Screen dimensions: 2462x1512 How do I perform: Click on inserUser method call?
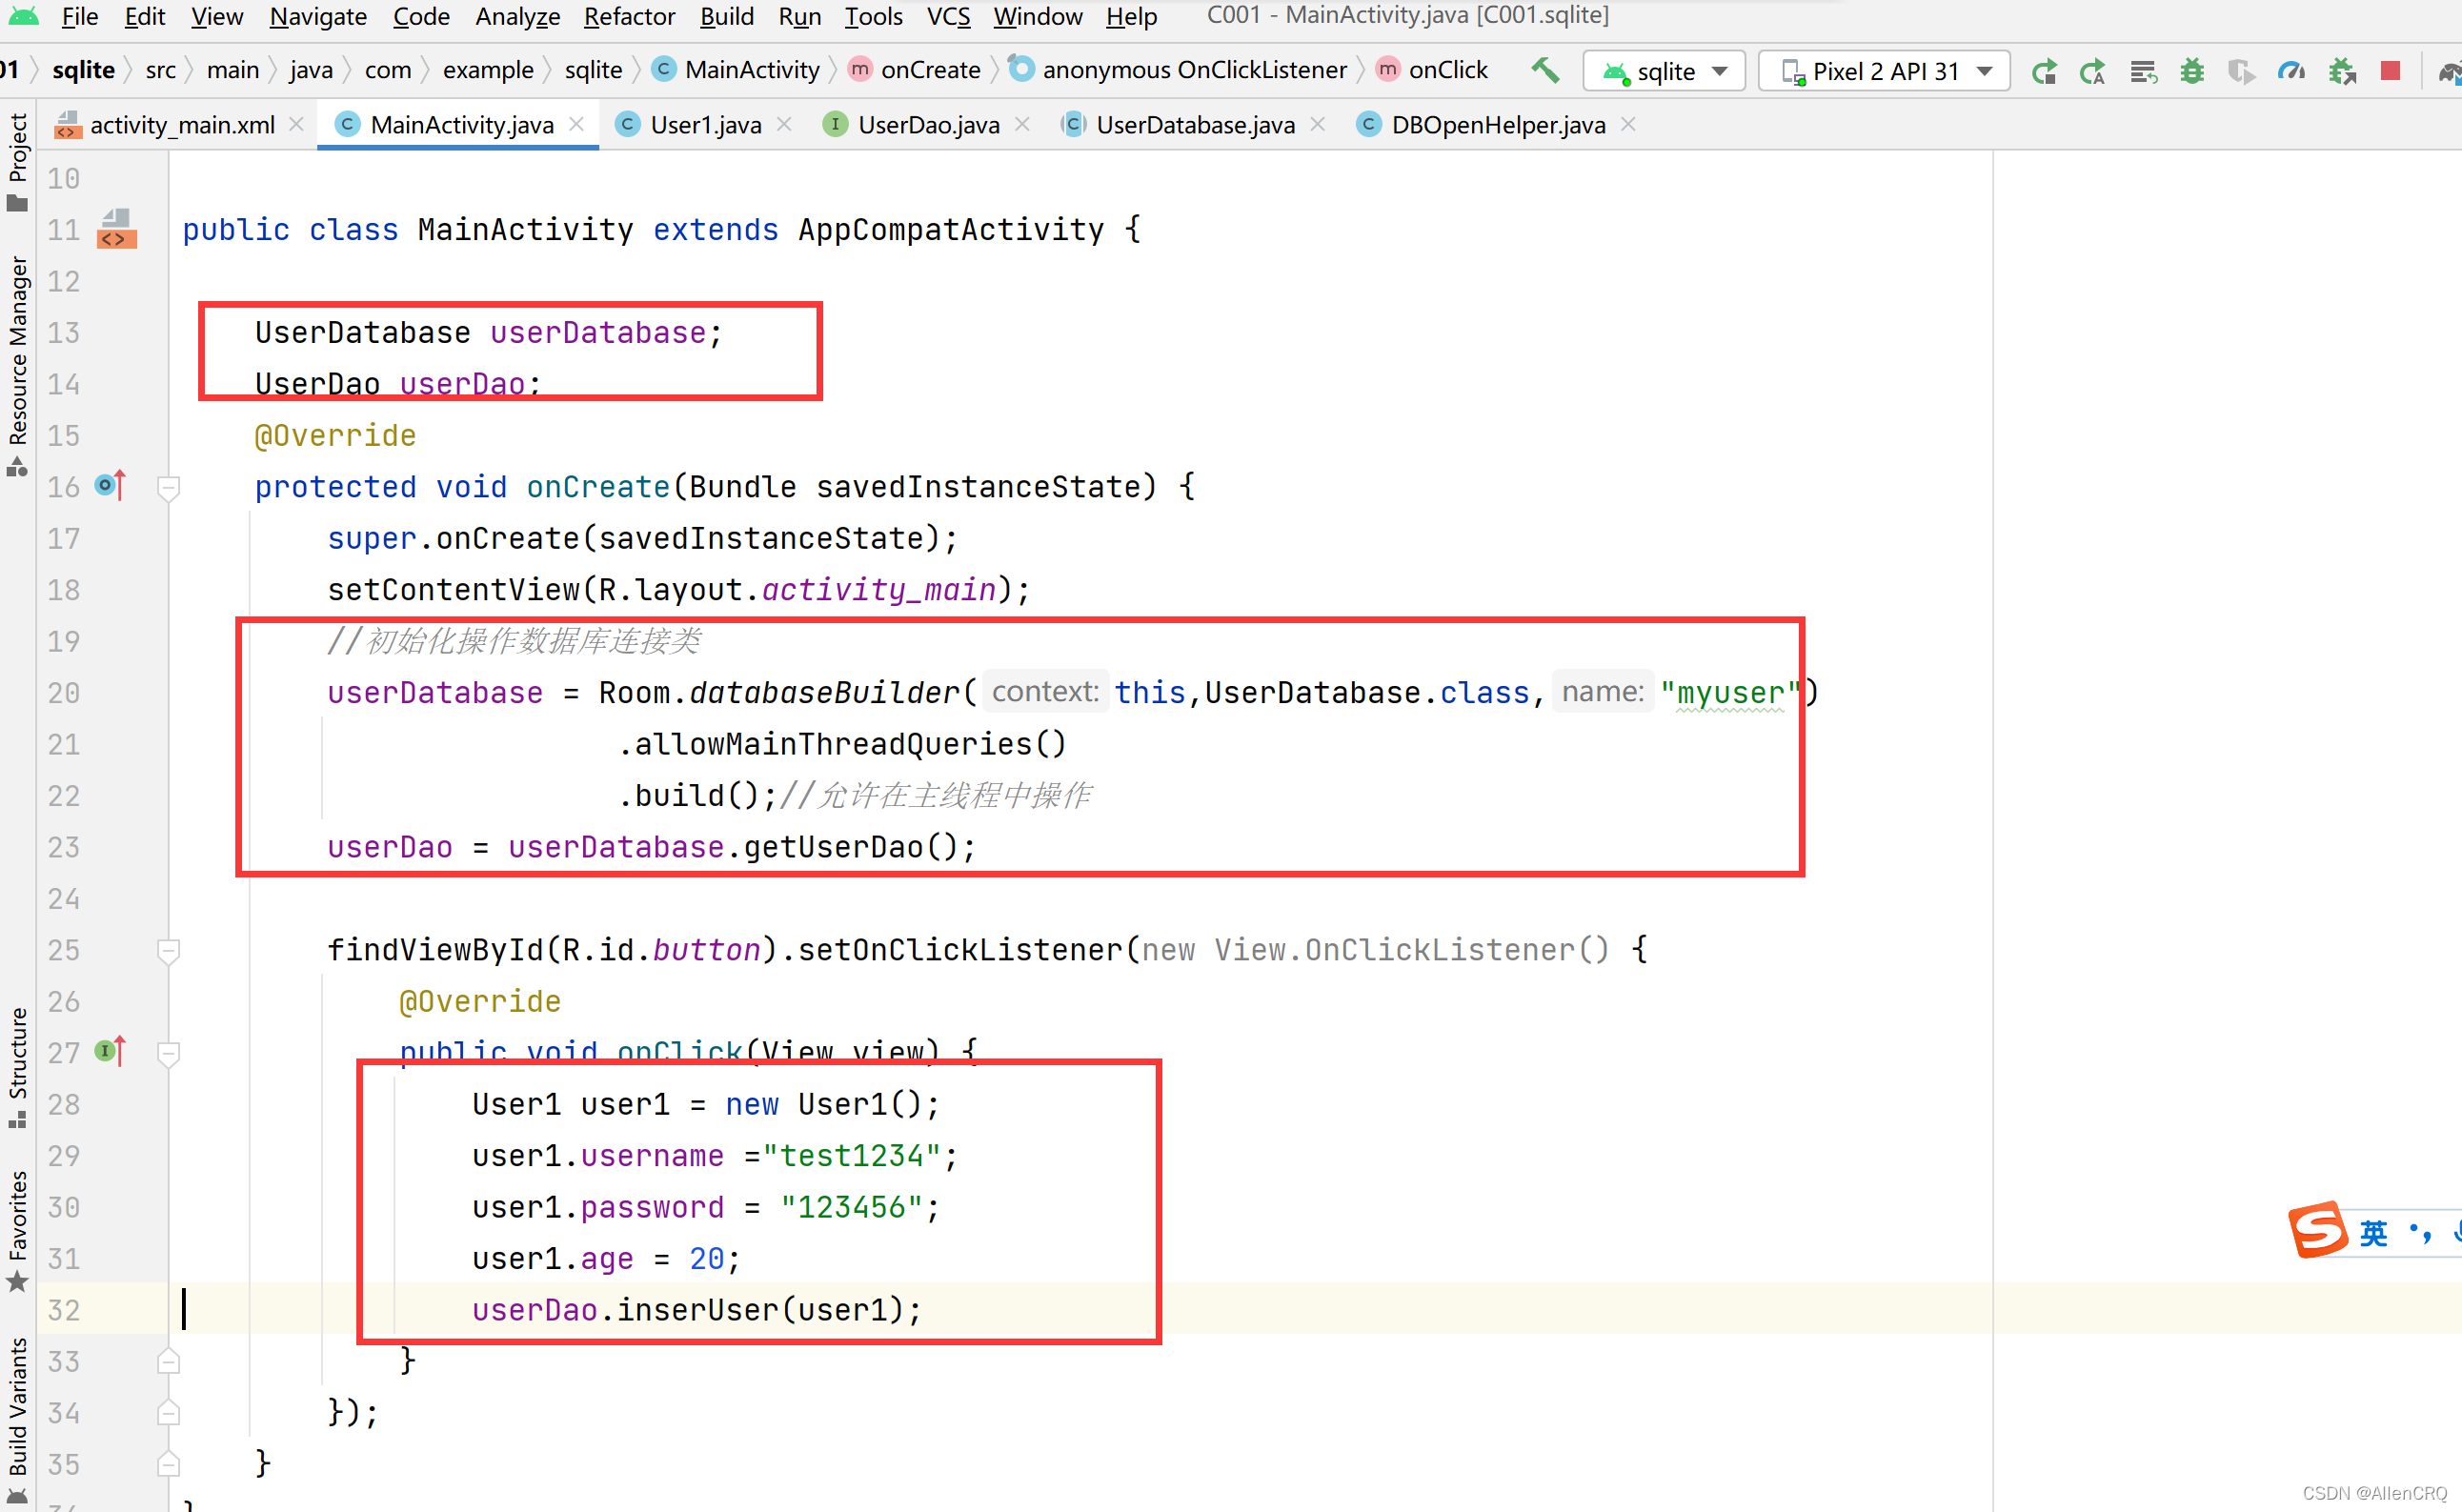(698, 1309)
